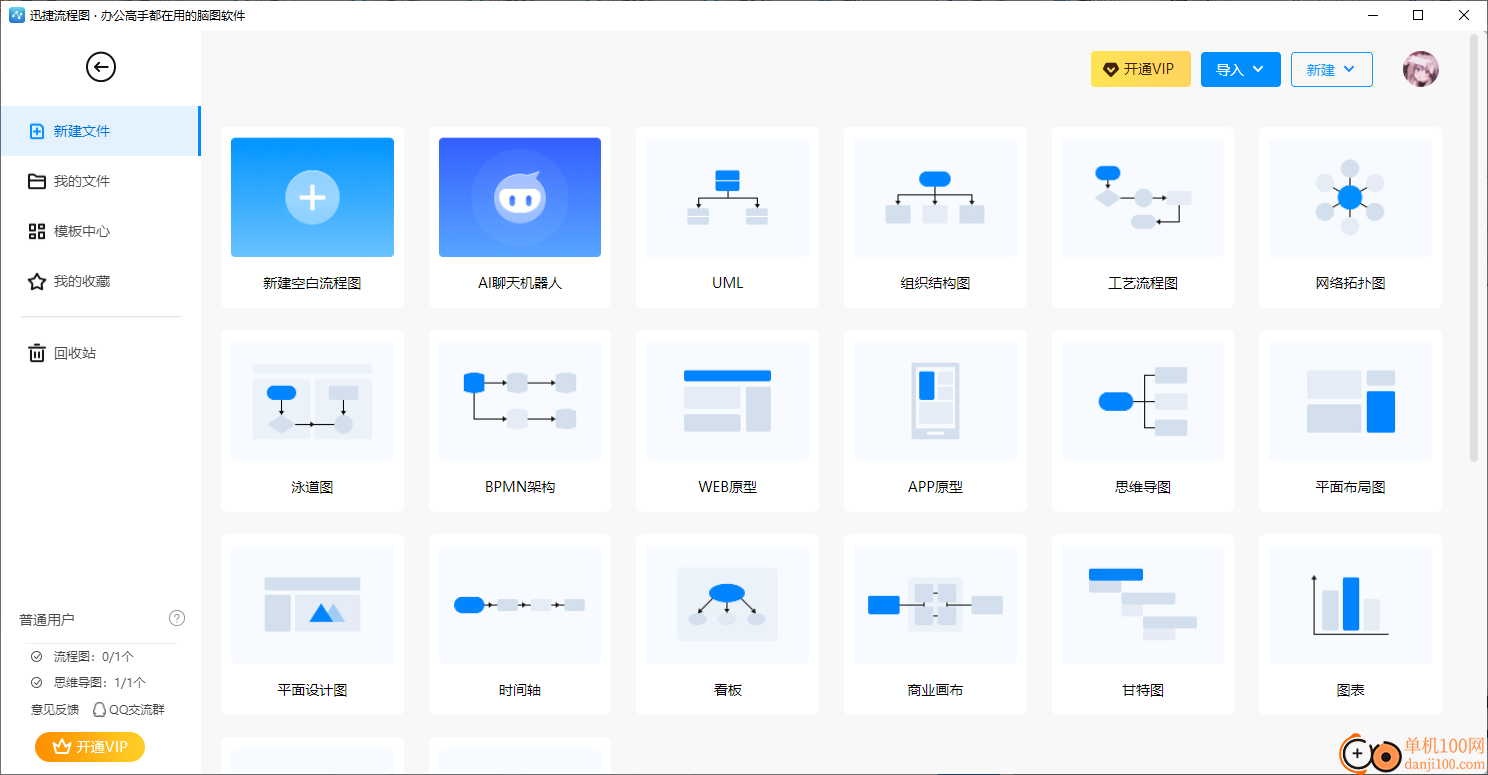
Task: Click the new file icon beside 新建文件
Action: (37, 131)
